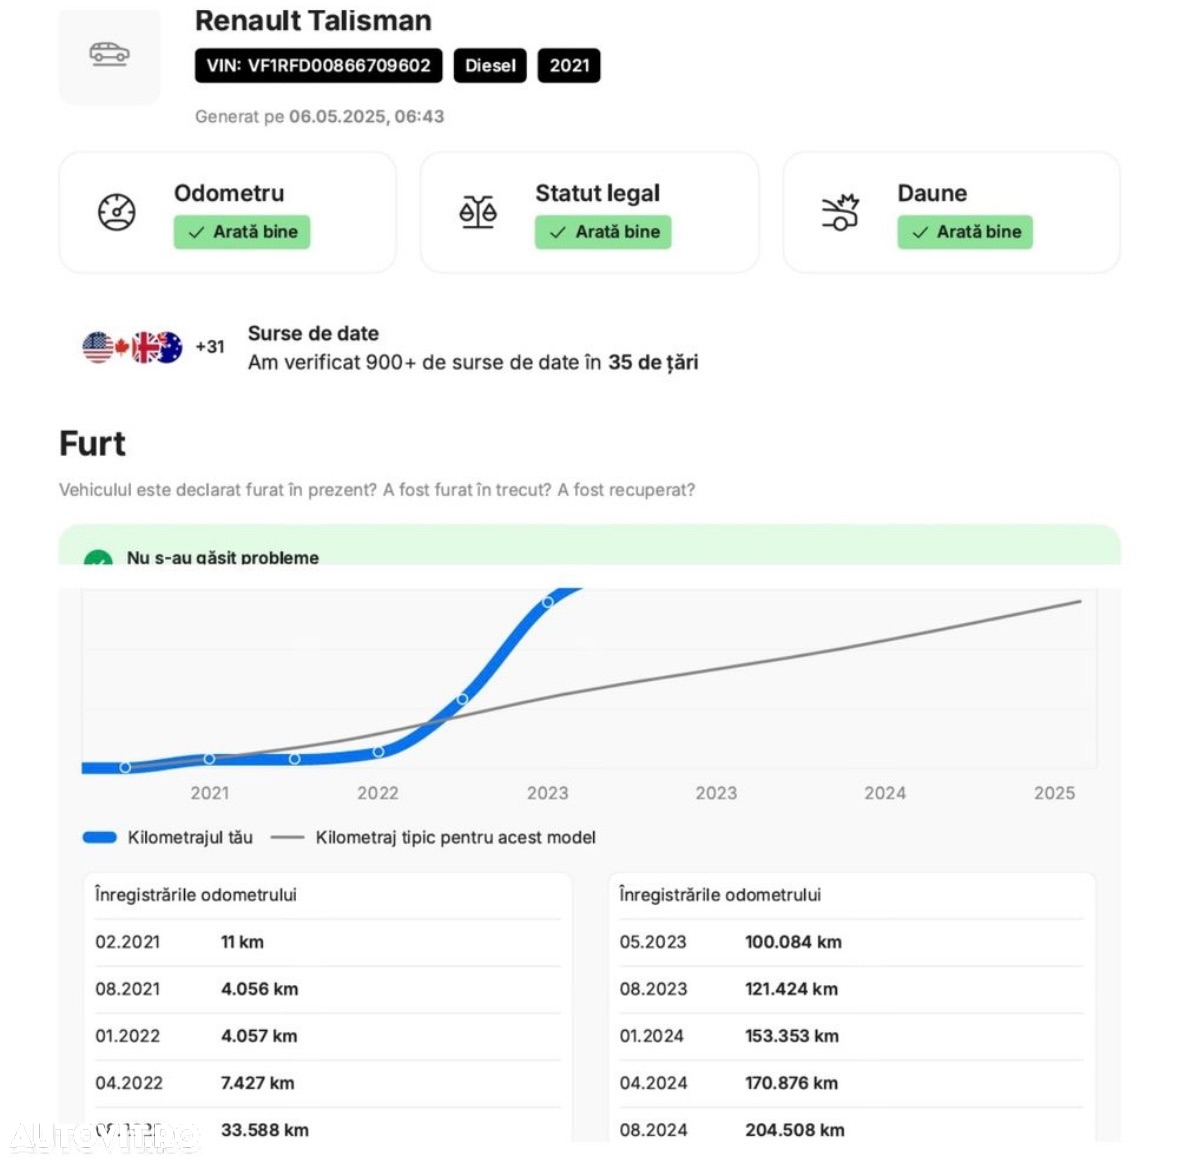Click the Daune car crash icon
Viewport: 1179px width, 1158px height.
[x=840, y=211]
